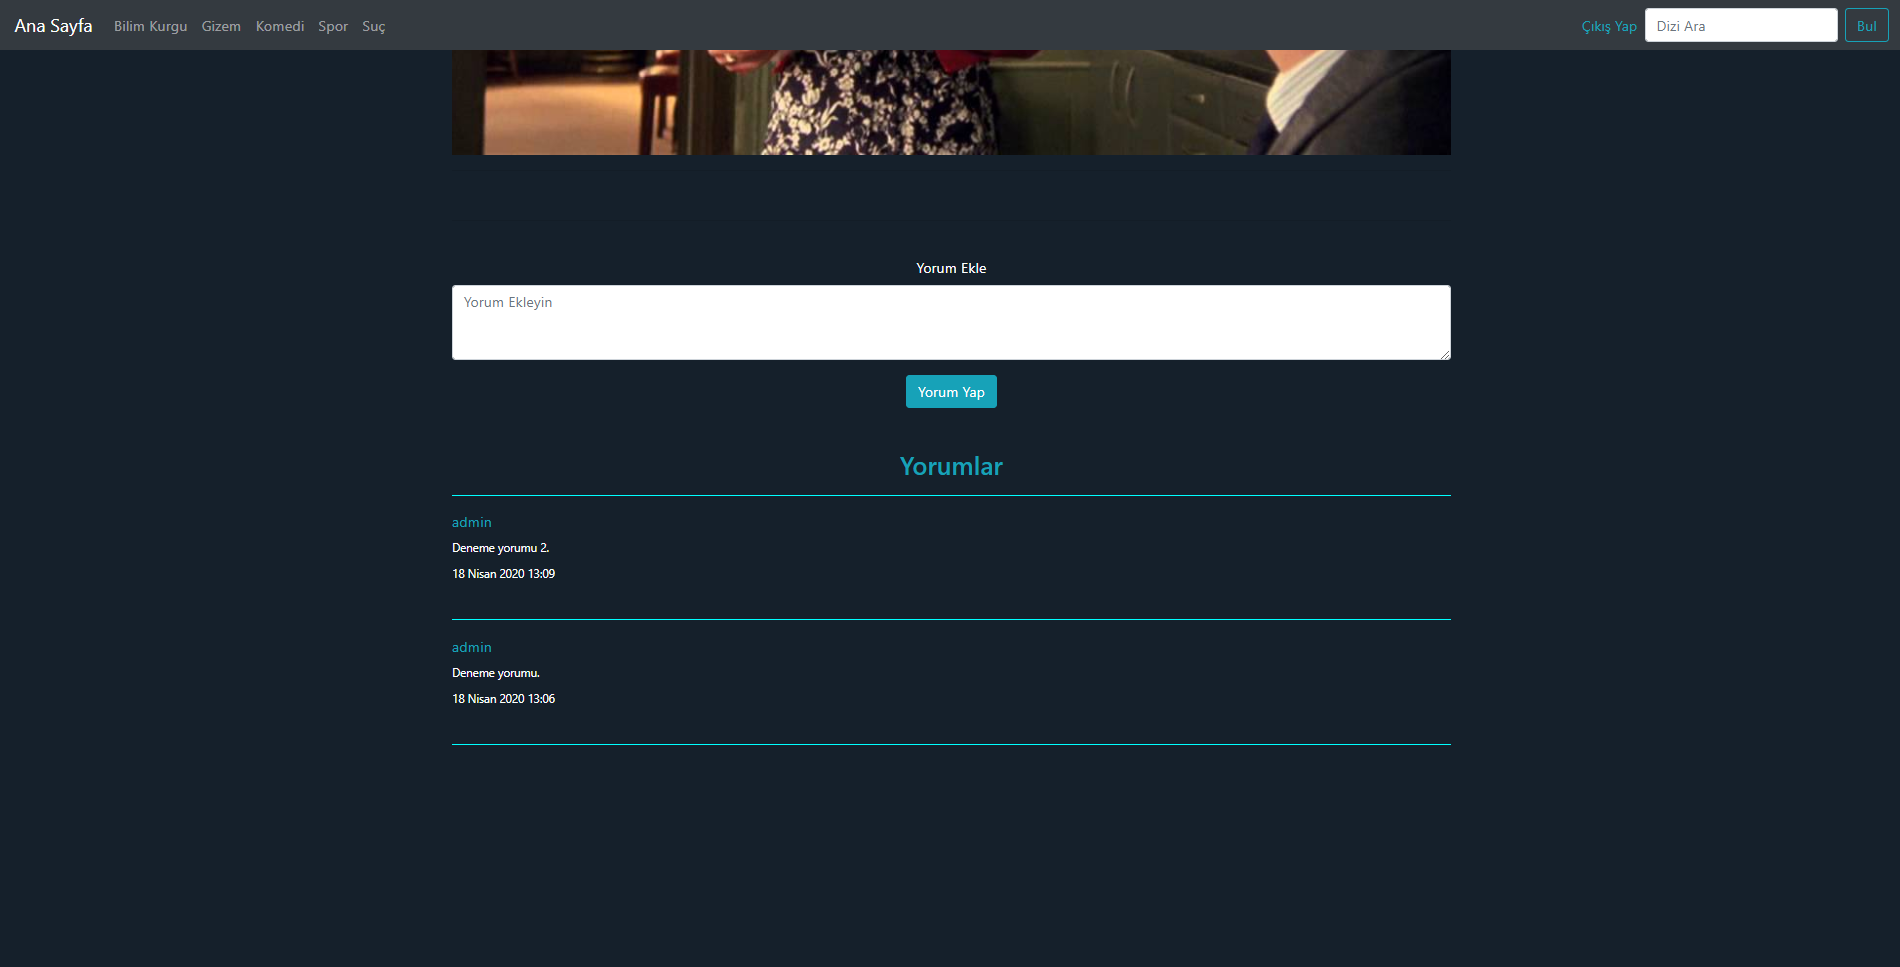Open the Spor category
Viewport: 1900px width, 967px height.
tap(333, 26)
